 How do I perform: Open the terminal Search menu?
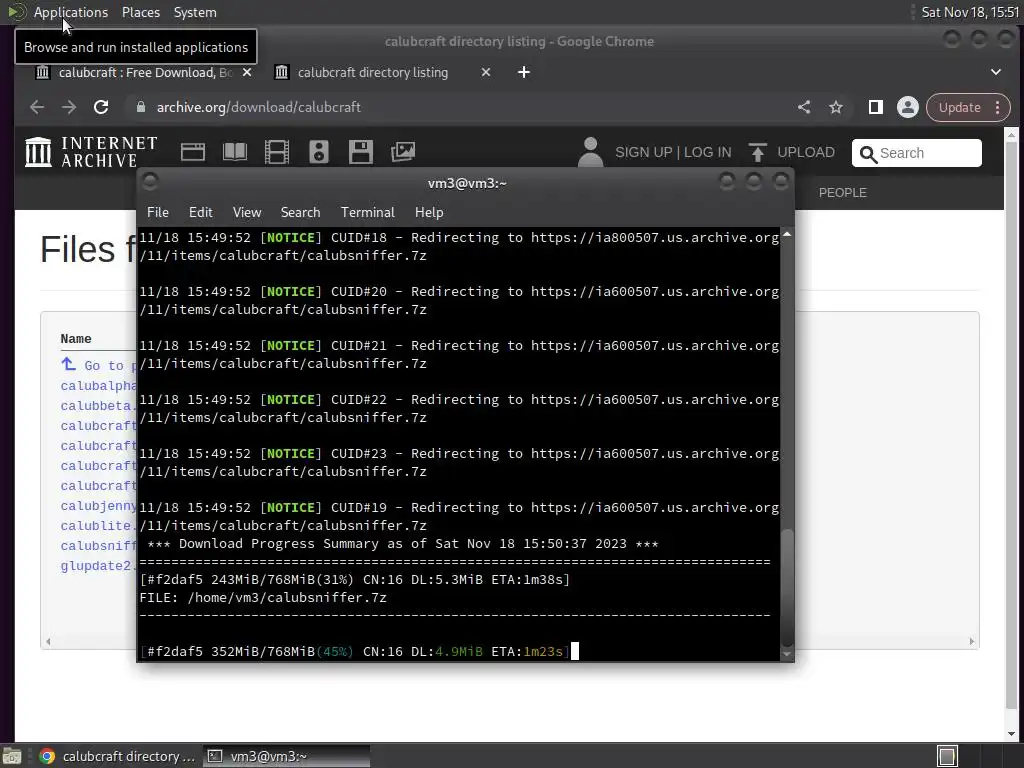pos(300,212)
